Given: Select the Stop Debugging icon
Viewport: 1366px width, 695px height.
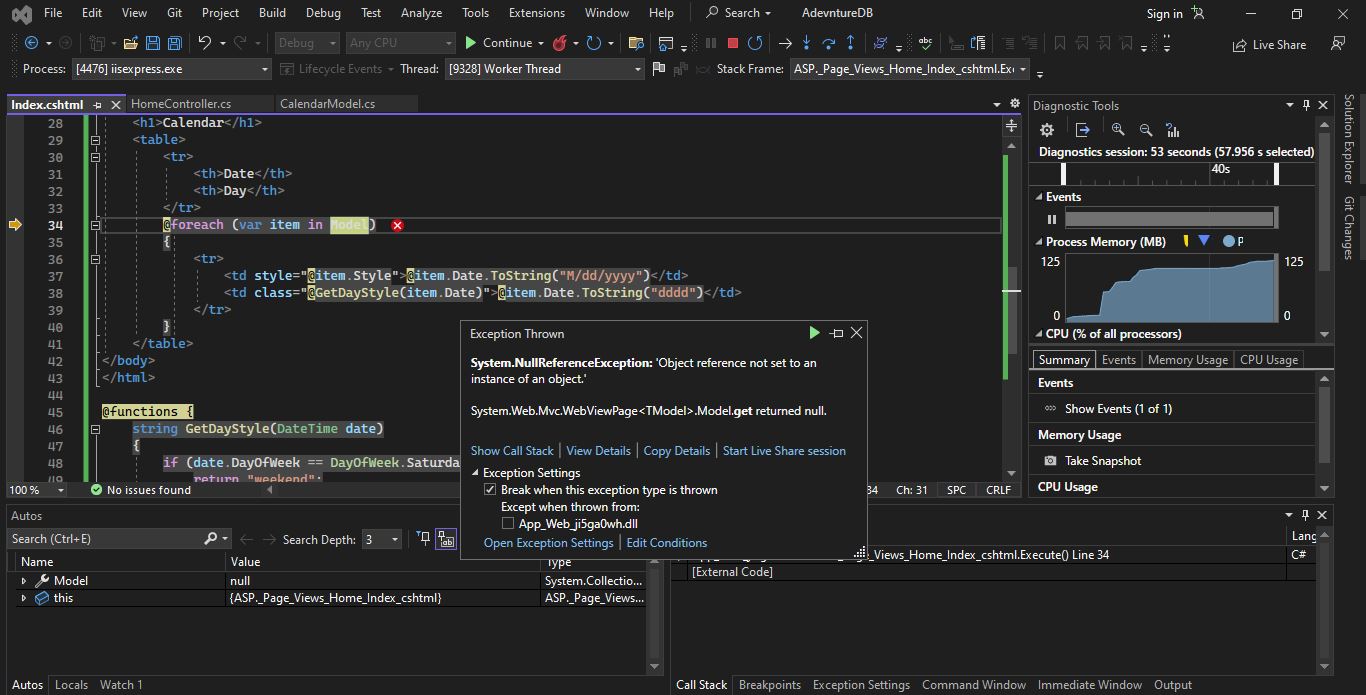Looking at the screenshot, I should tap(733, 43).
